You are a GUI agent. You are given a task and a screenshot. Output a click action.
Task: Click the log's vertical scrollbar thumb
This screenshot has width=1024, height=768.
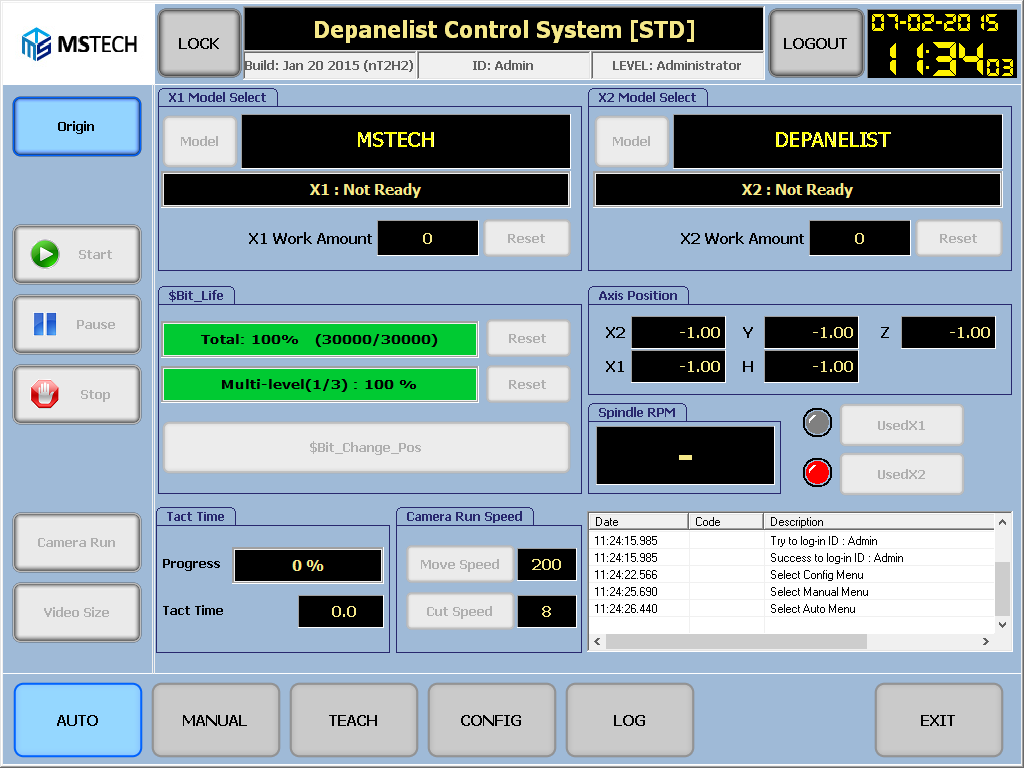(1002, 588)
